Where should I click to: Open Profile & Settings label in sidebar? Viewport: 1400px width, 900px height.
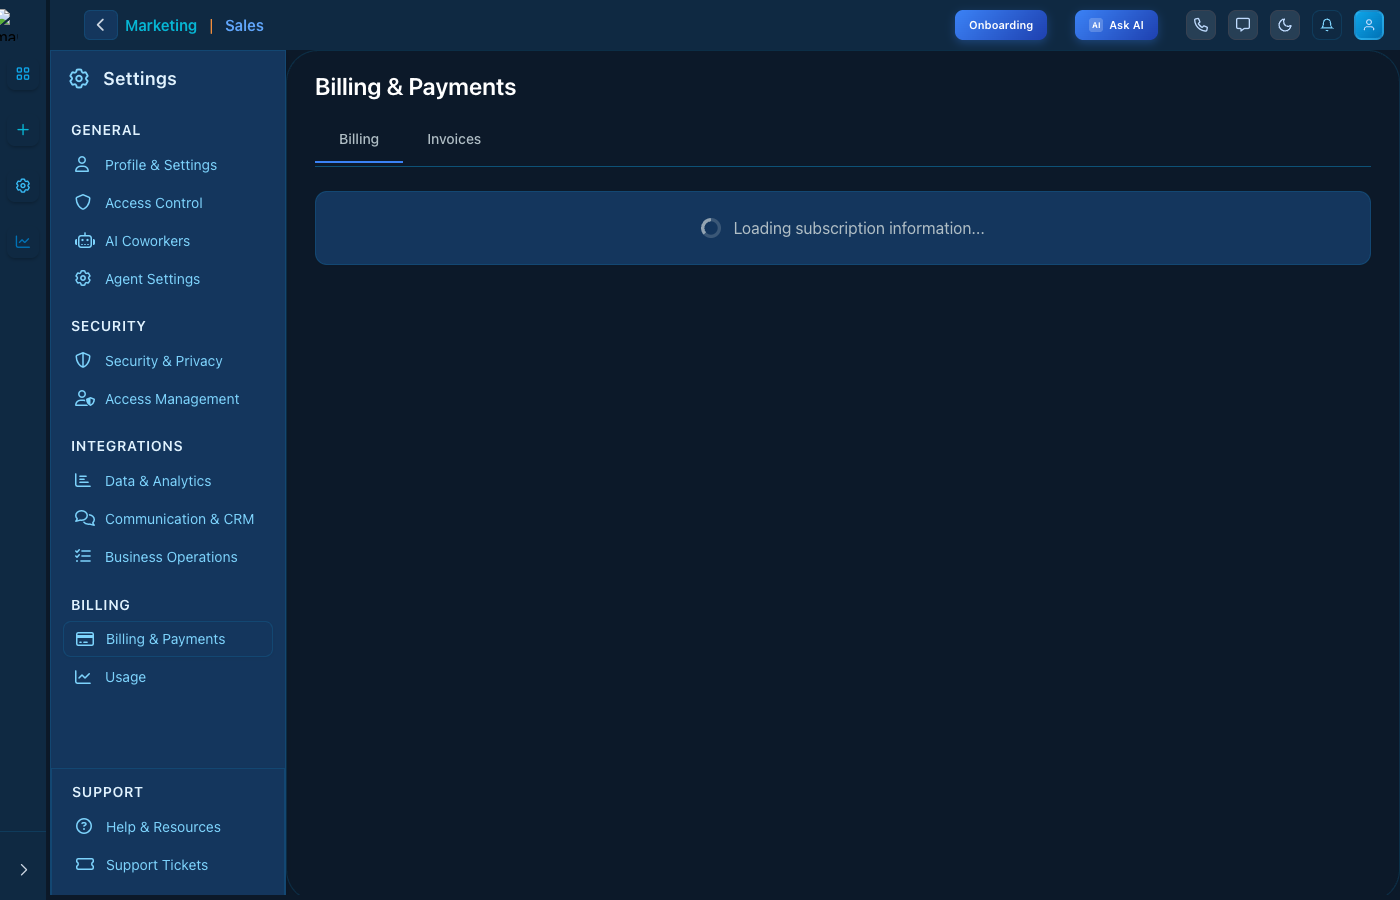tap(161, 165)
